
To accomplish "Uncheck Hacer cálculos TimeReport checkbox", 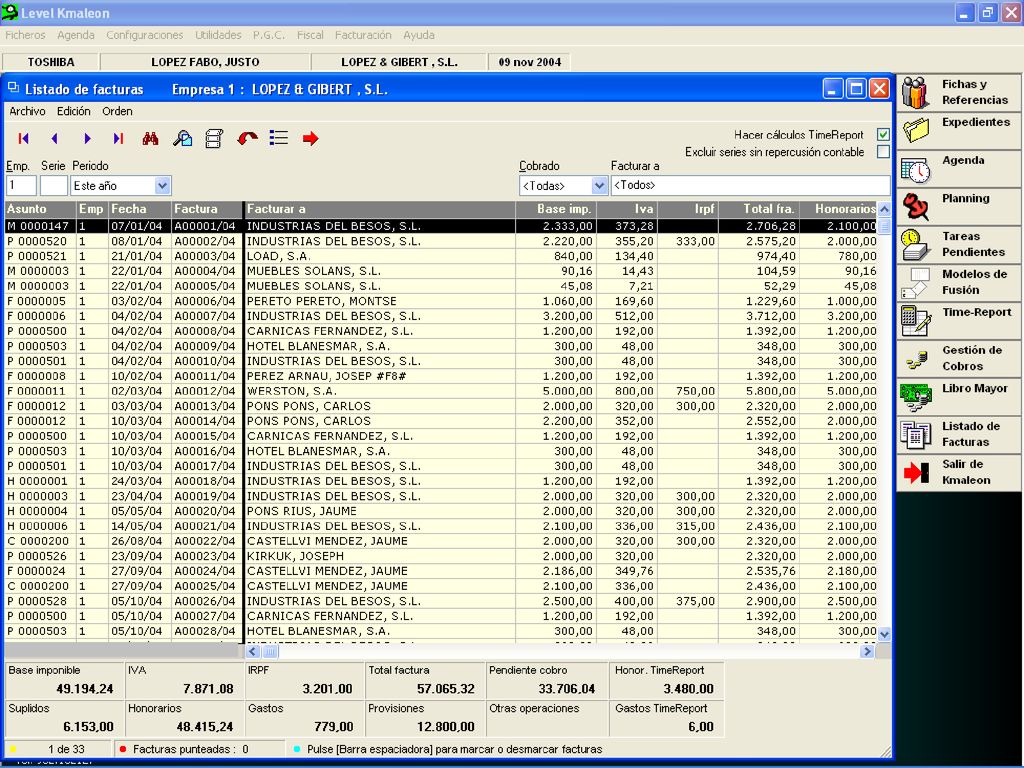I will coord(883,135).
